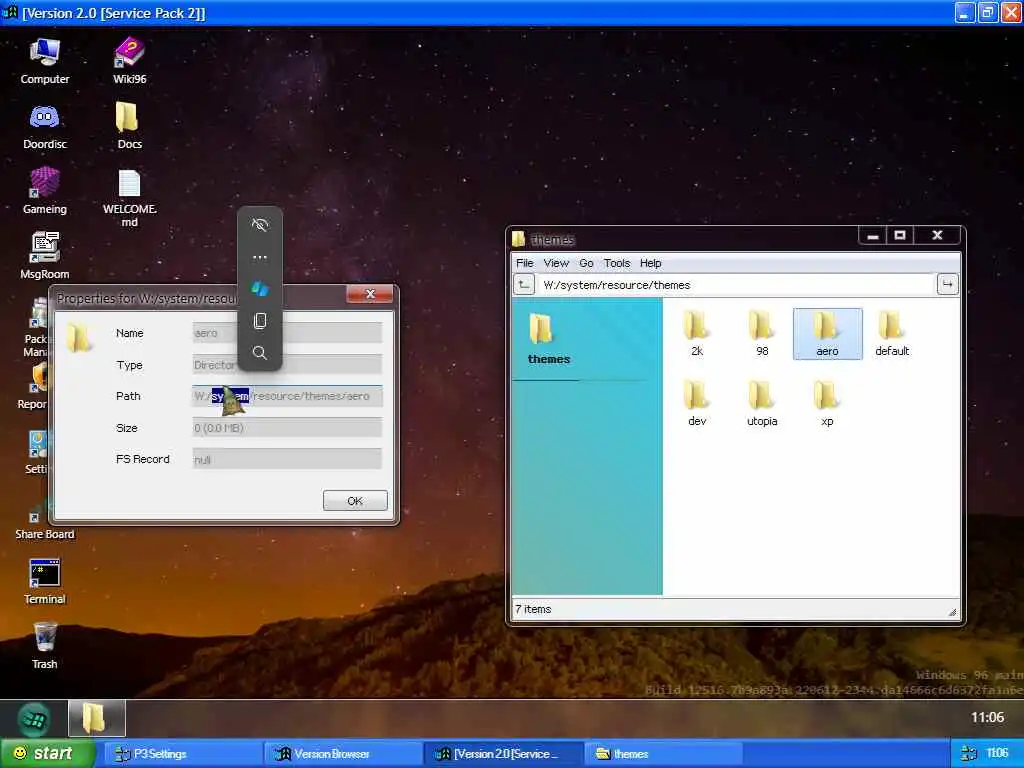1024x768 pixels.
Task: Click the 11:06 clock on inner taskbar
Action: point(987,718)
